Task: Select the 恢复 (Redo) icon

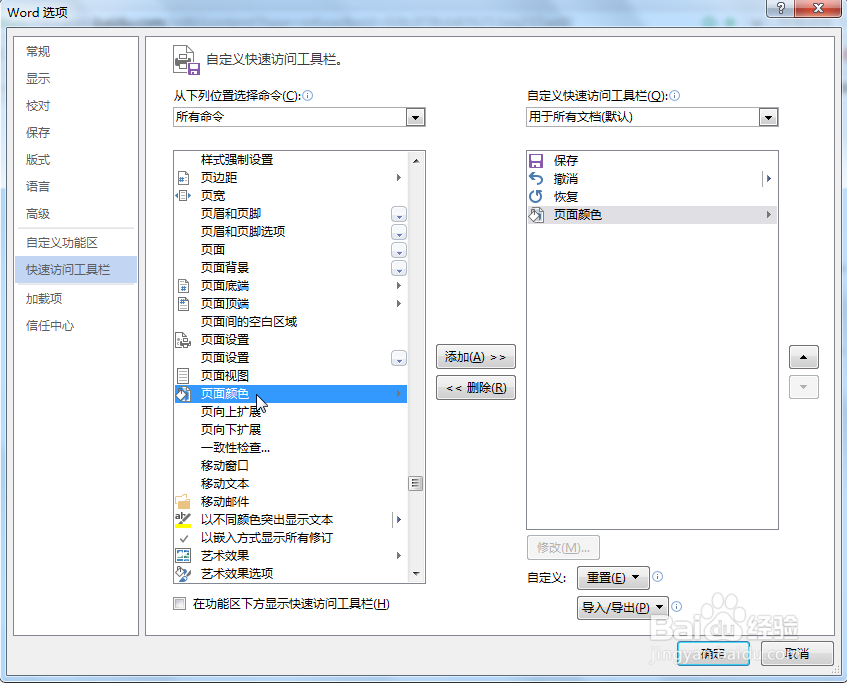Action: coord(537,196)
